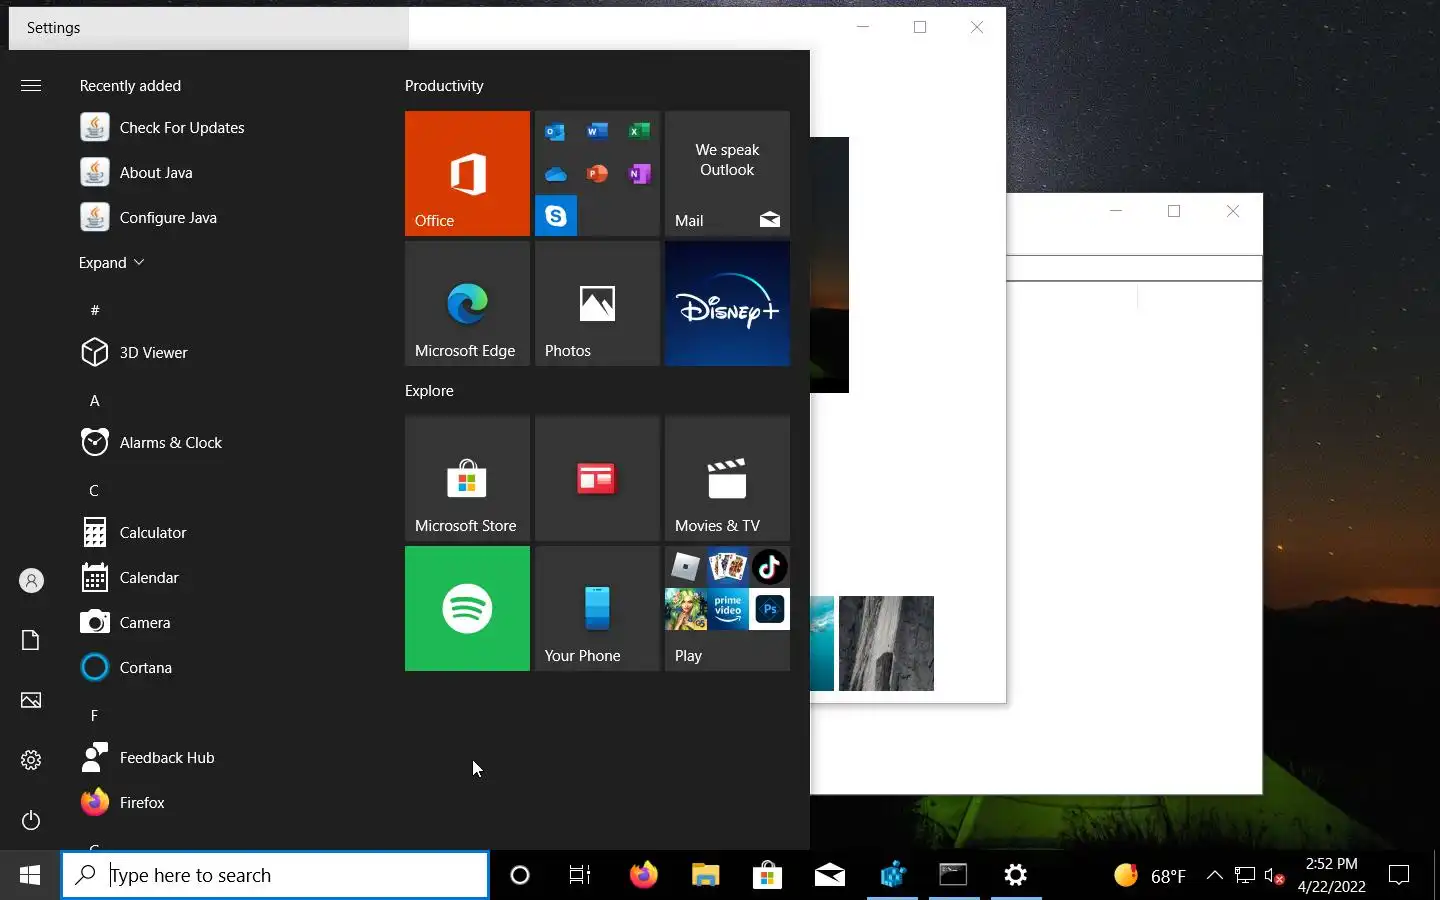Launch Microsoft Edge tile

click(x=467, y=303)
